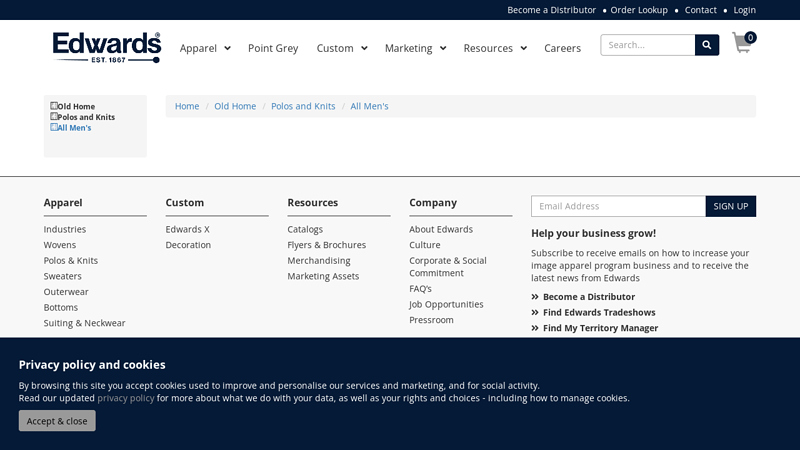This screenshot has height=450, width=800.
Task: Open Wovens footer link
Action: [x=60, y=245]
